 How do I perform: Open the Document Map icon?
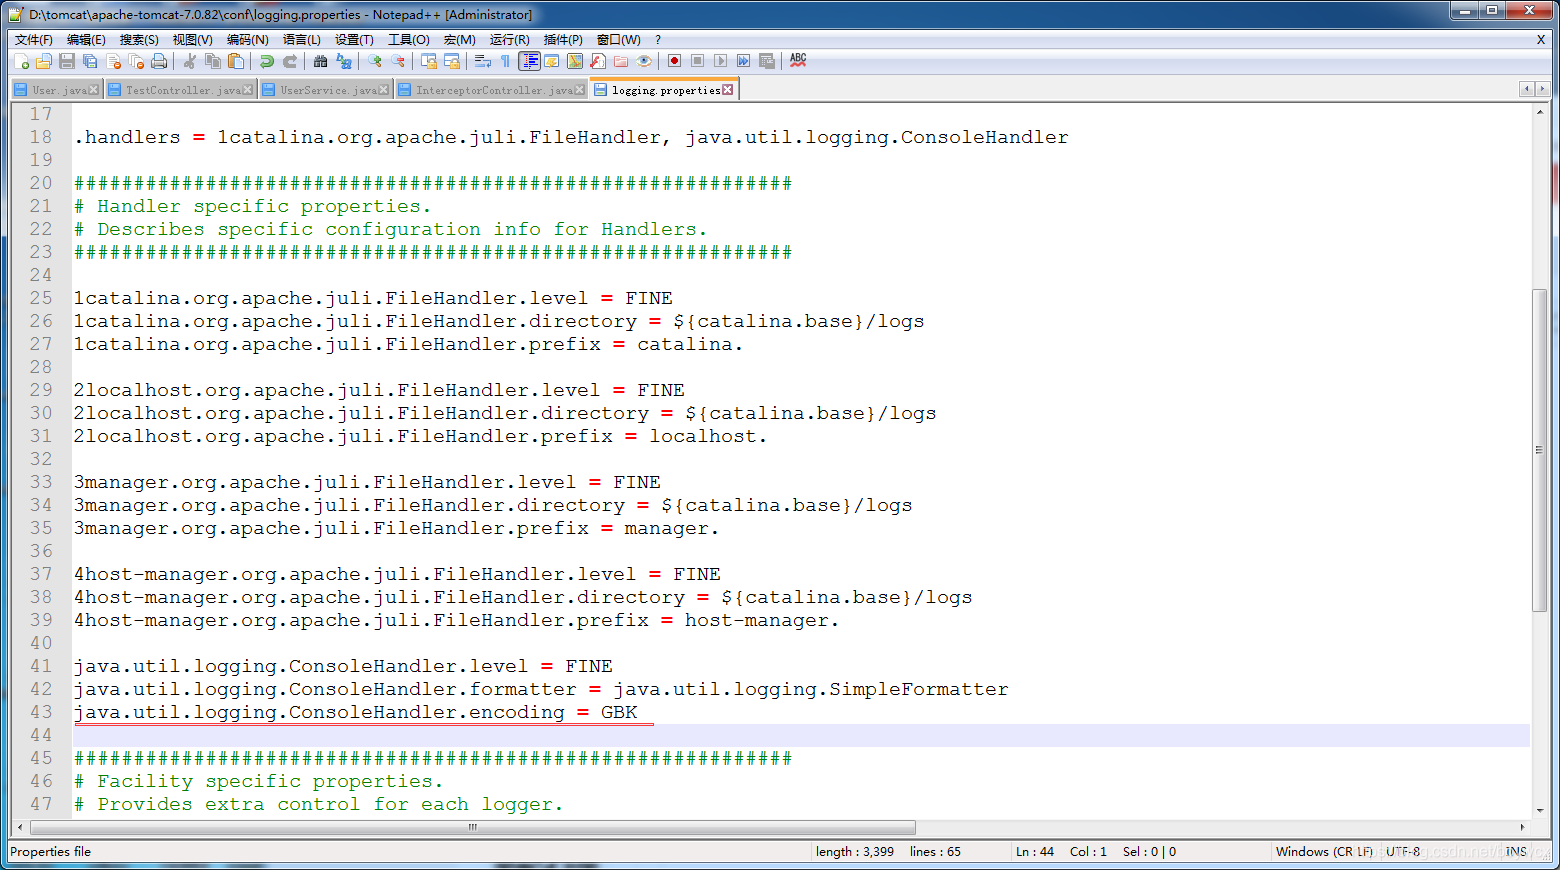pyautogui.click(x=575, y=61)
